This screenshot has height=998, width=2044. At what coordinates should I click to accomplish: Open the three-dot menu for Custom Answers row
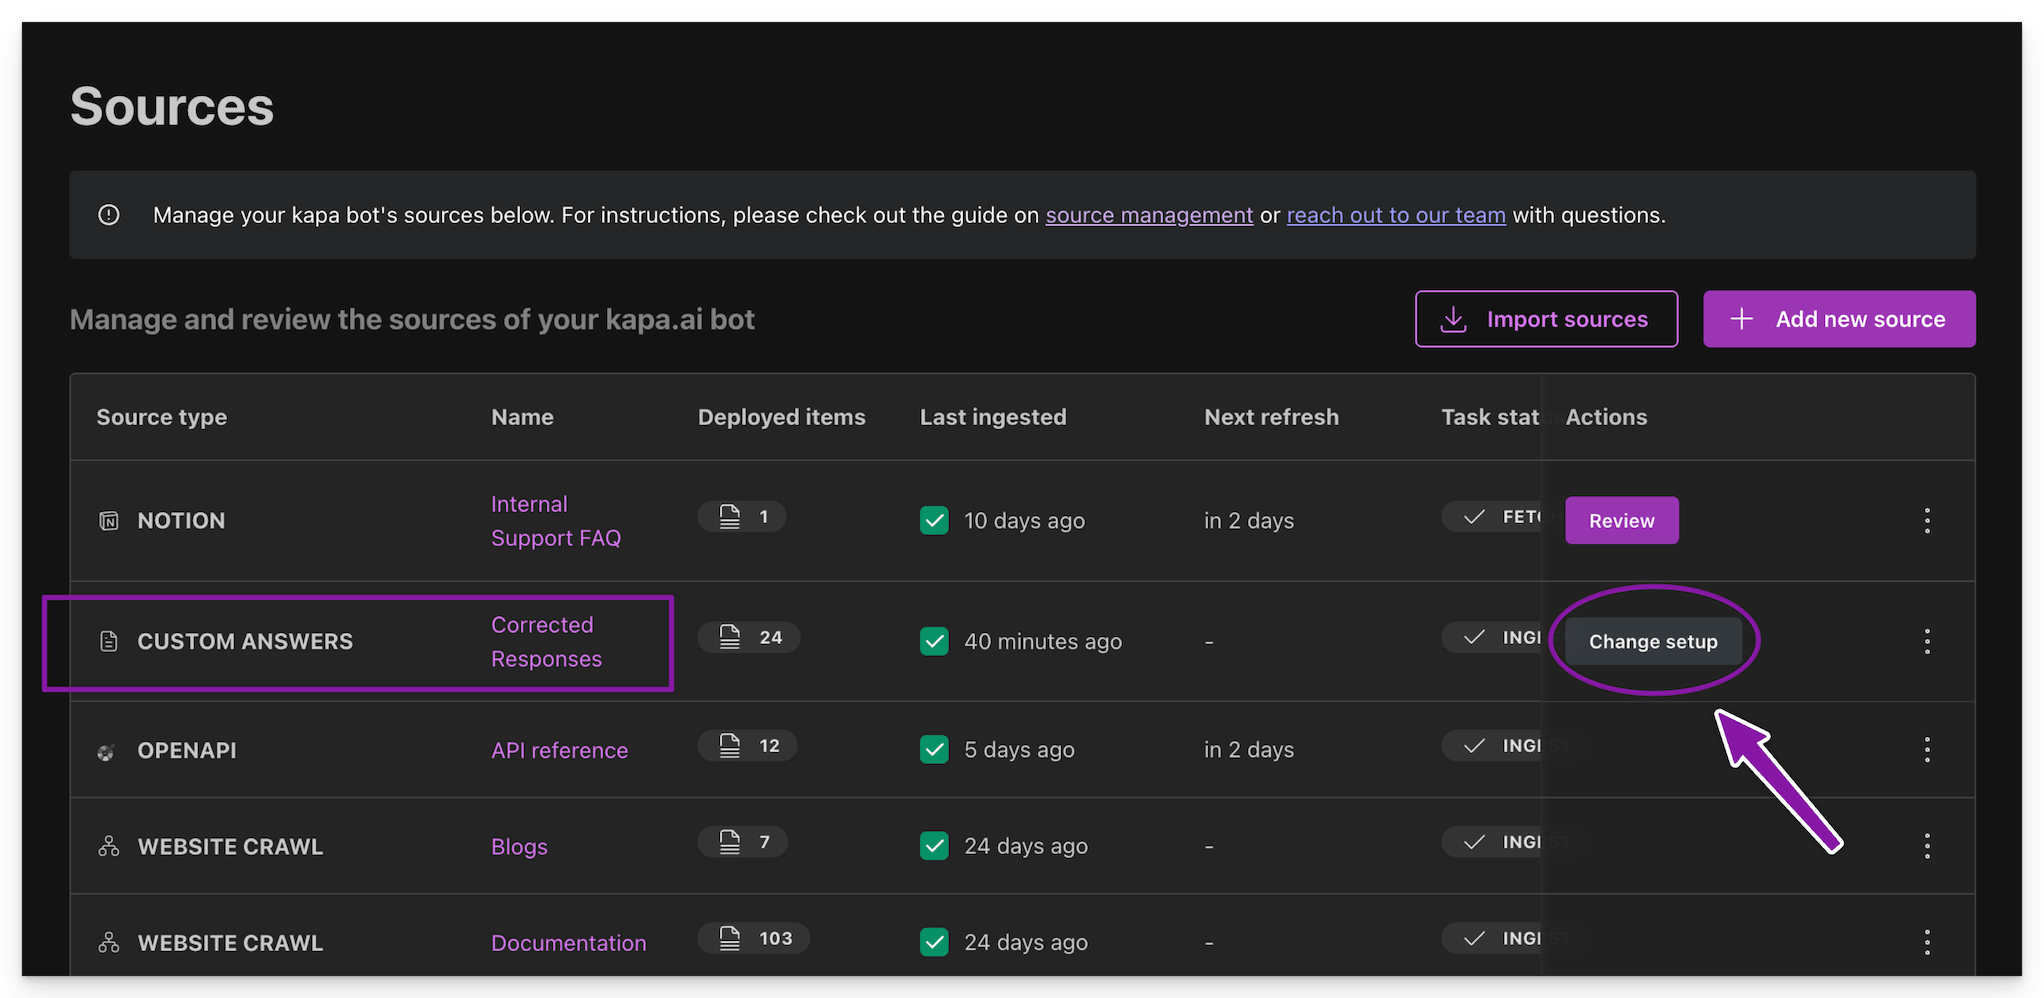pyautogui.click(x=1927, y=641)
